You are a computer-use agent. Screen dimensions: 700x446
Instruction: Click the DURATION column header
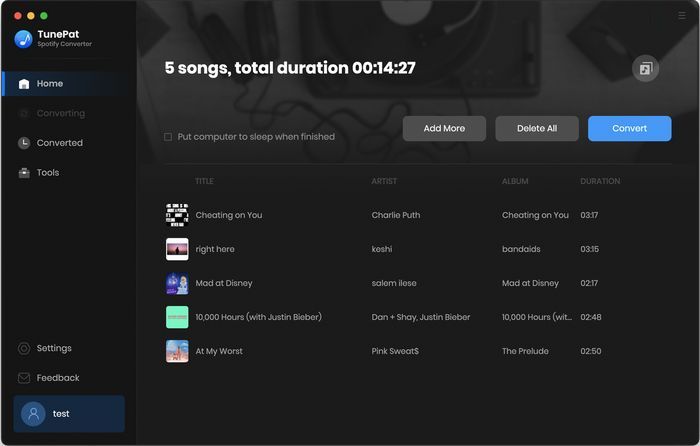point(600,181)
